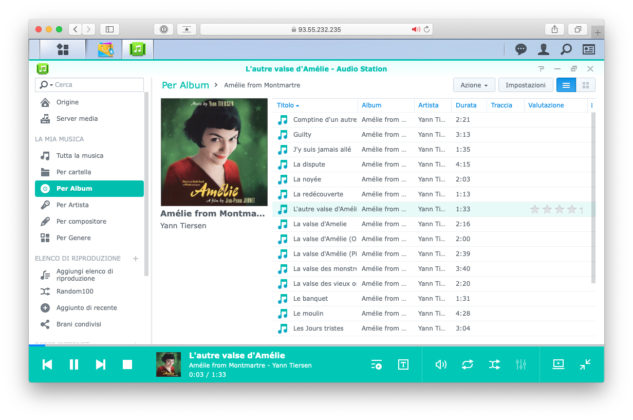This screenshot has height=420, width=633.
Task: Open the DSM main menu grid icon
Action: pos(63,50)
